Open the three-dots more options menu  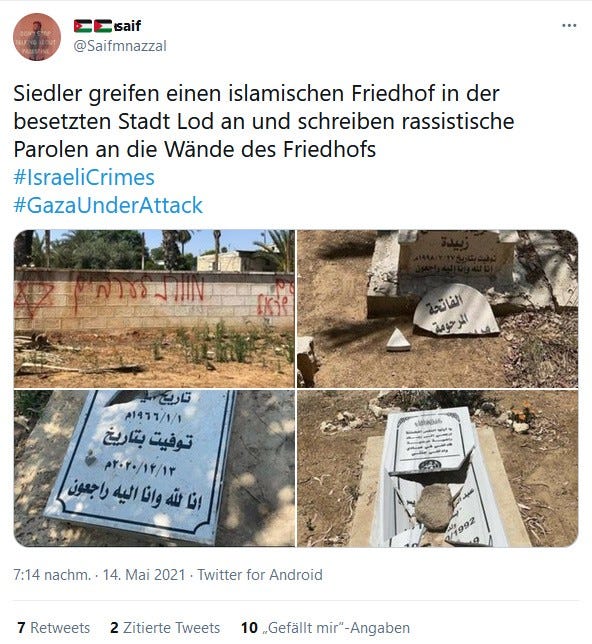click(569, 26)
